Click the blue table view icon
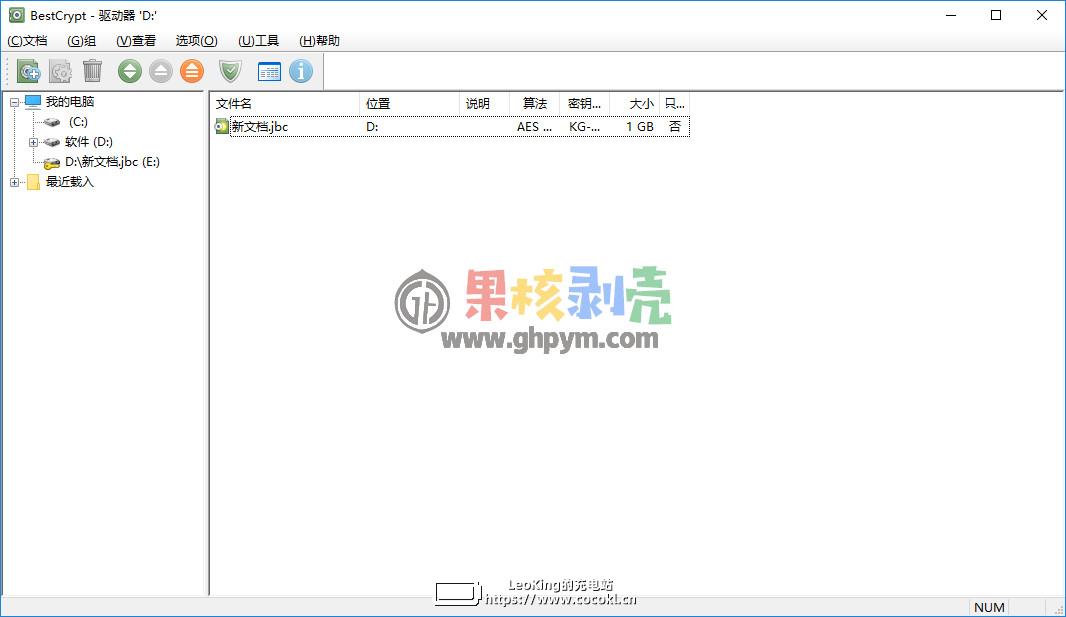1066x617 pixels. [269, 71]
